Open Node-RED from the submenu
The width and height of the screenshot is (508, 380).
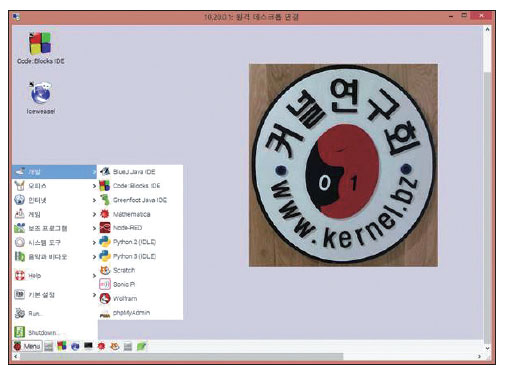[x=140, y=228]
